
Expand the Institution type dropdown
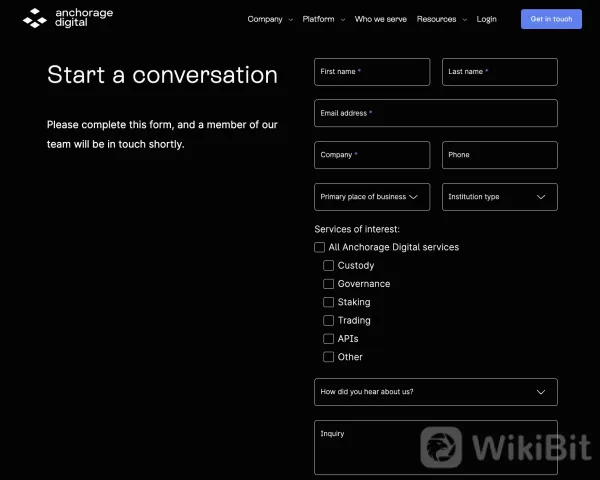point(500,197)
